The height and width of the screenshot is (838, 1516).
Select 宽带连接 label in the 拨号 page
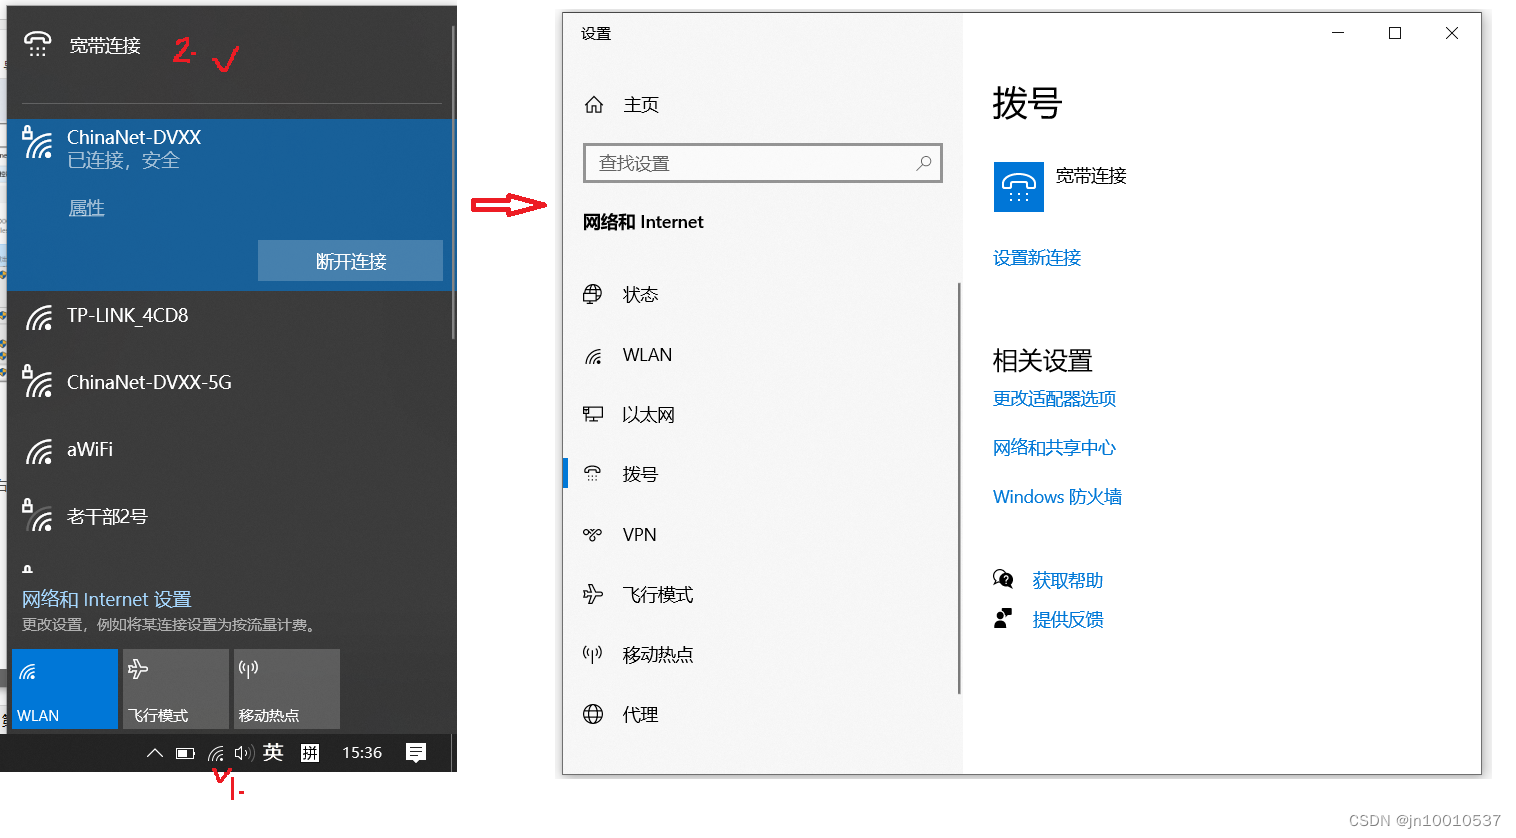[x=1091, y=175]
